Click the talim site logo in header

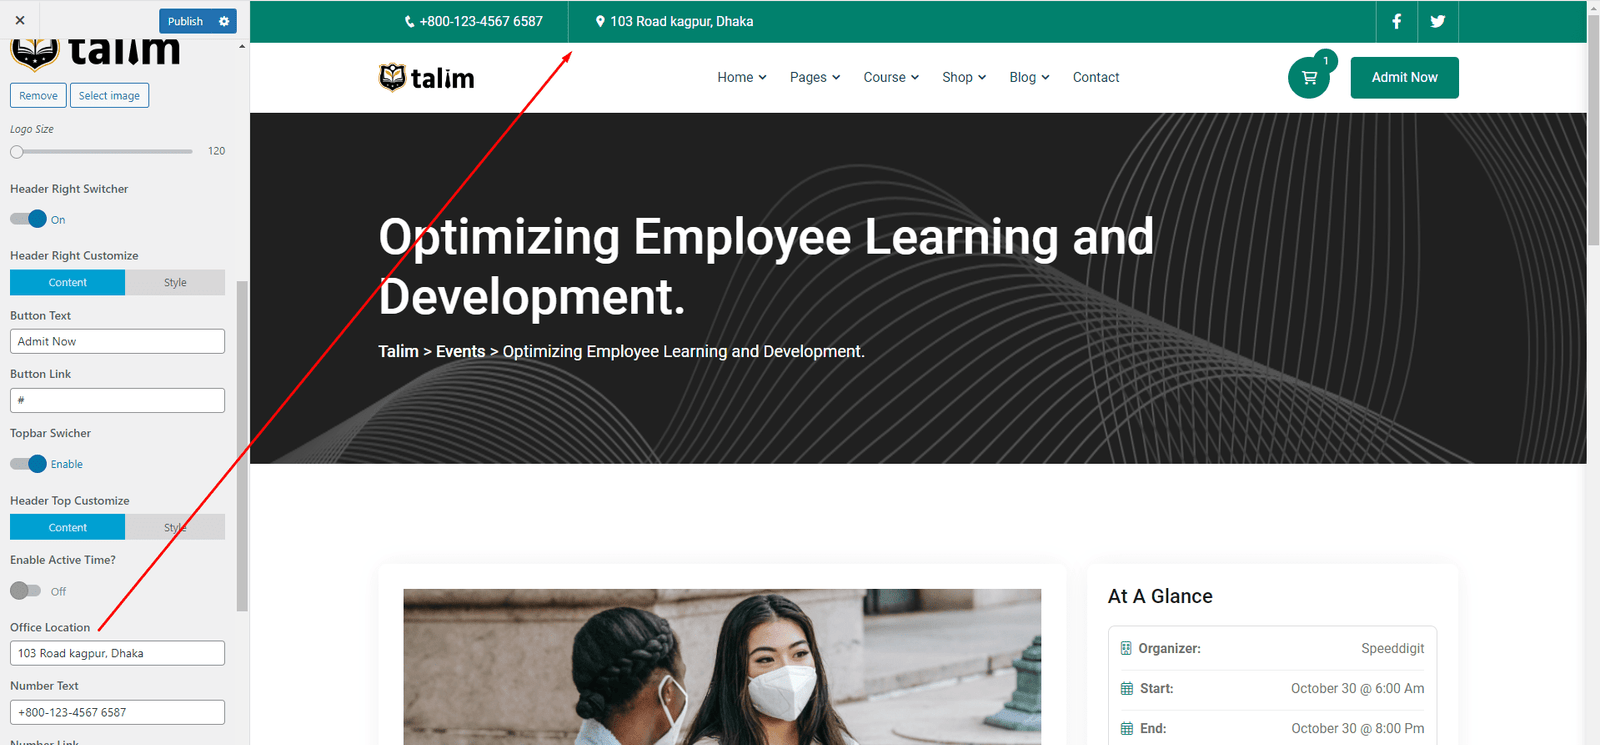point(427,77)
